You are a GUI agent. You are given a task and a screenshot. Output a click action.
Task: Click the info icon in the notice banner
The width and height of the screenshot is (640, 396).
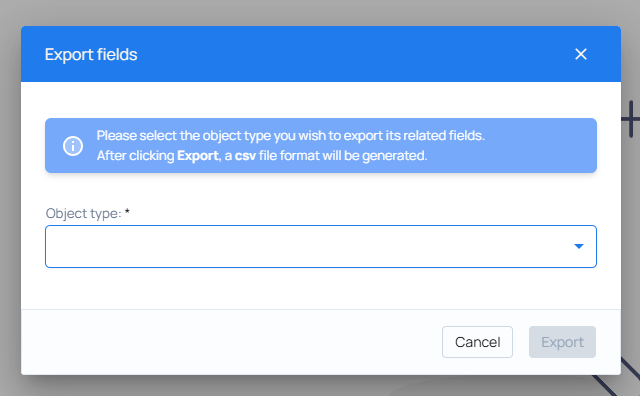coord(73,146)
